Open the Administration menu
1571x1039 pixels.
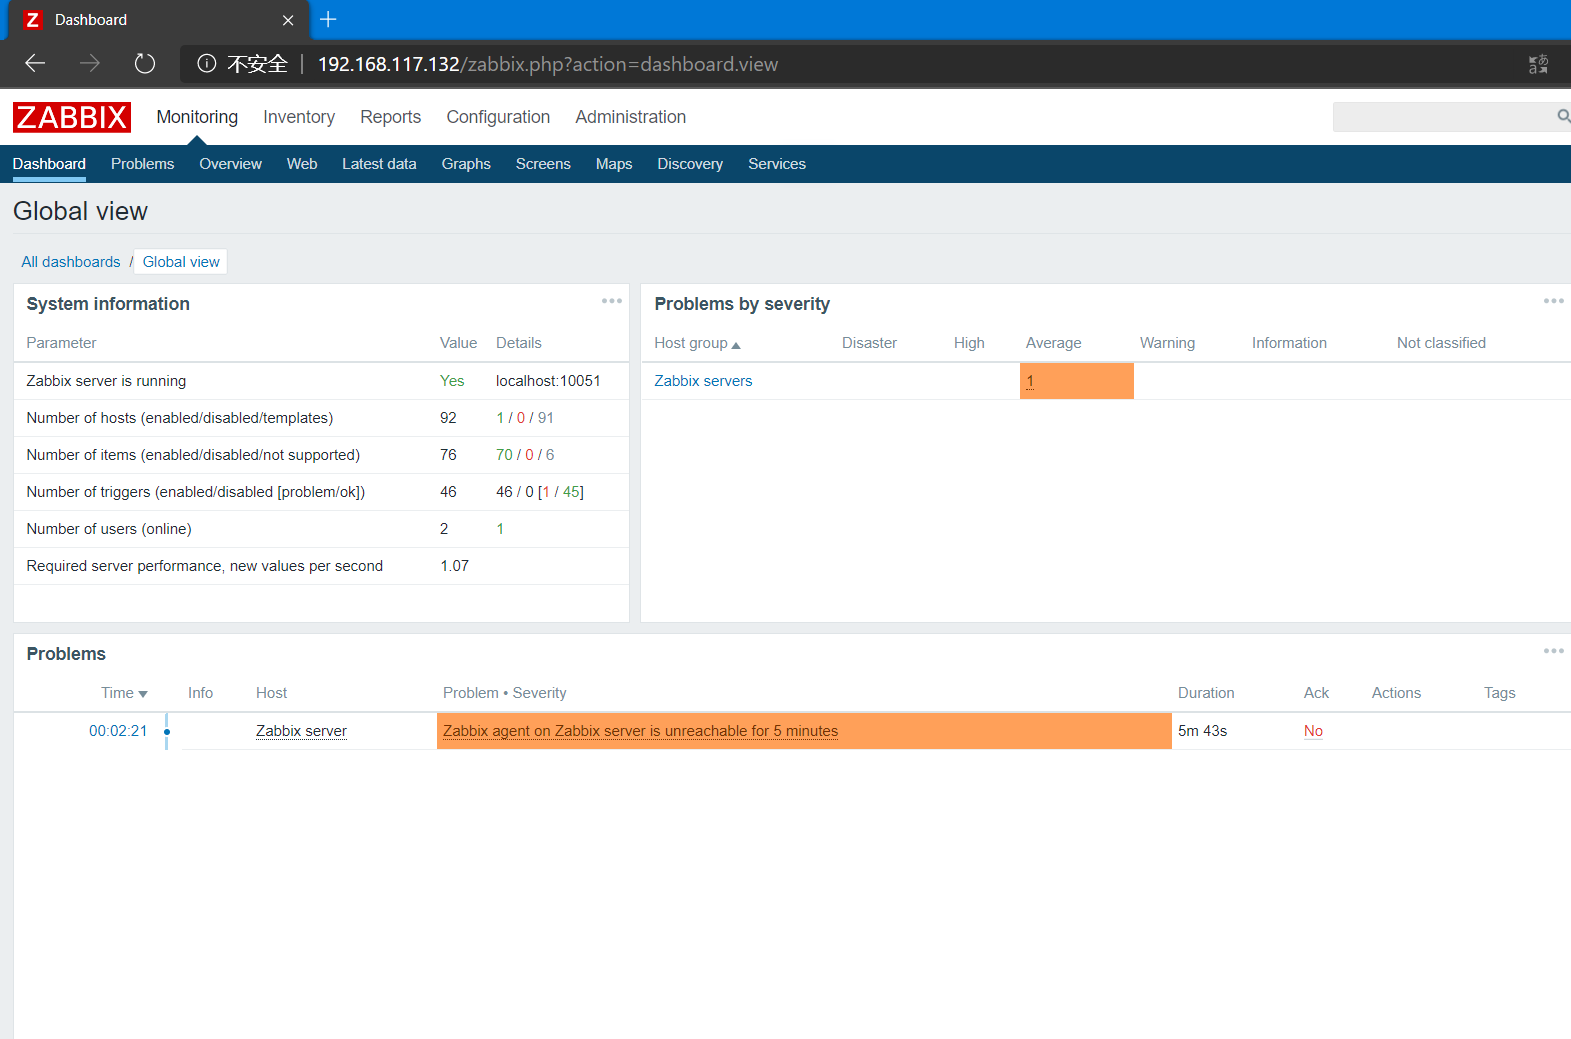(631, 117)
